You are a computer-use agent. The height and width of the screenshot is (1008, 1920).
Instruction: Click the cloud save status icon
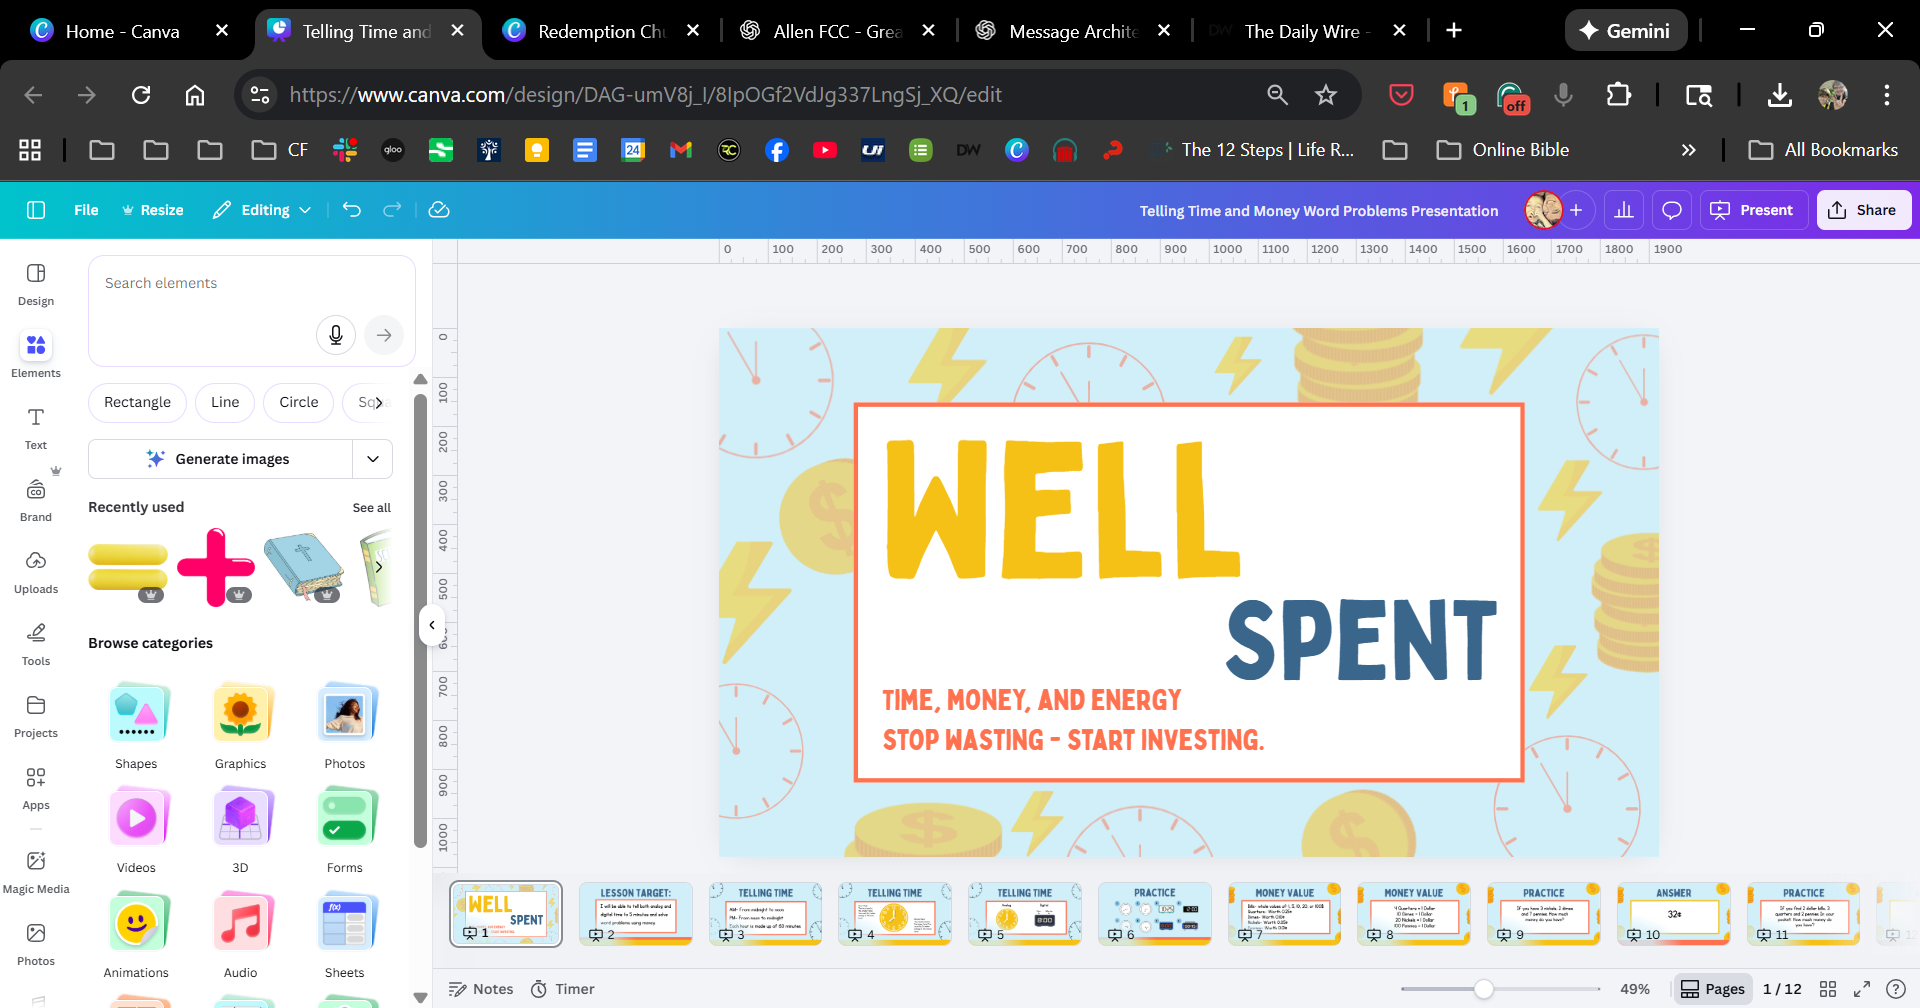tap(439, 210)
